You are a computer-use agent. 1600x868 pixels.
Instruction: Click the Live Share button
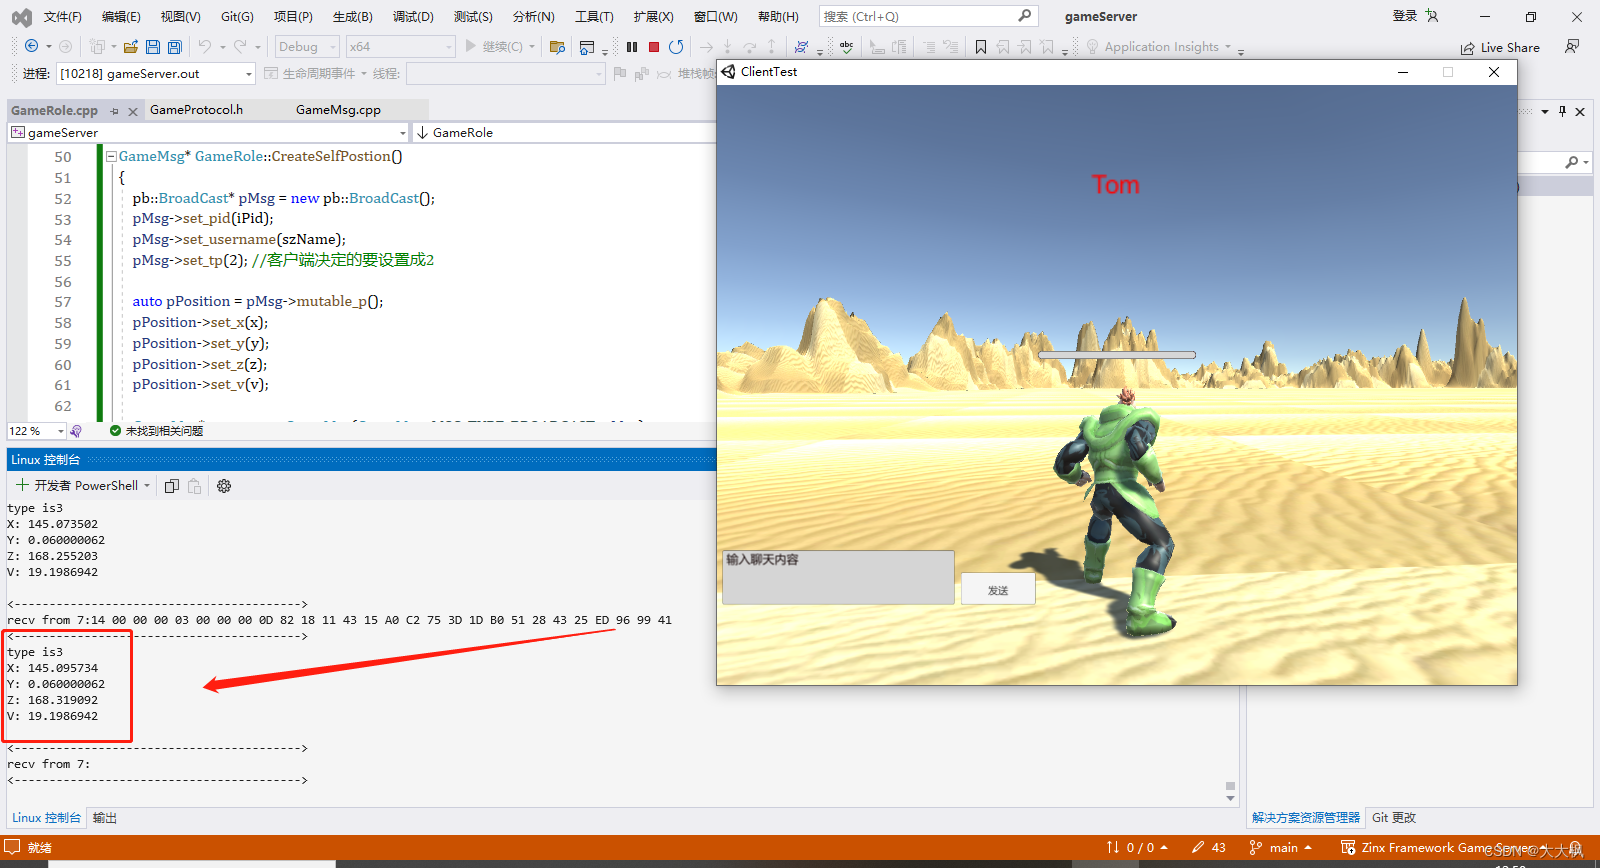click(x=1499, y=47)
